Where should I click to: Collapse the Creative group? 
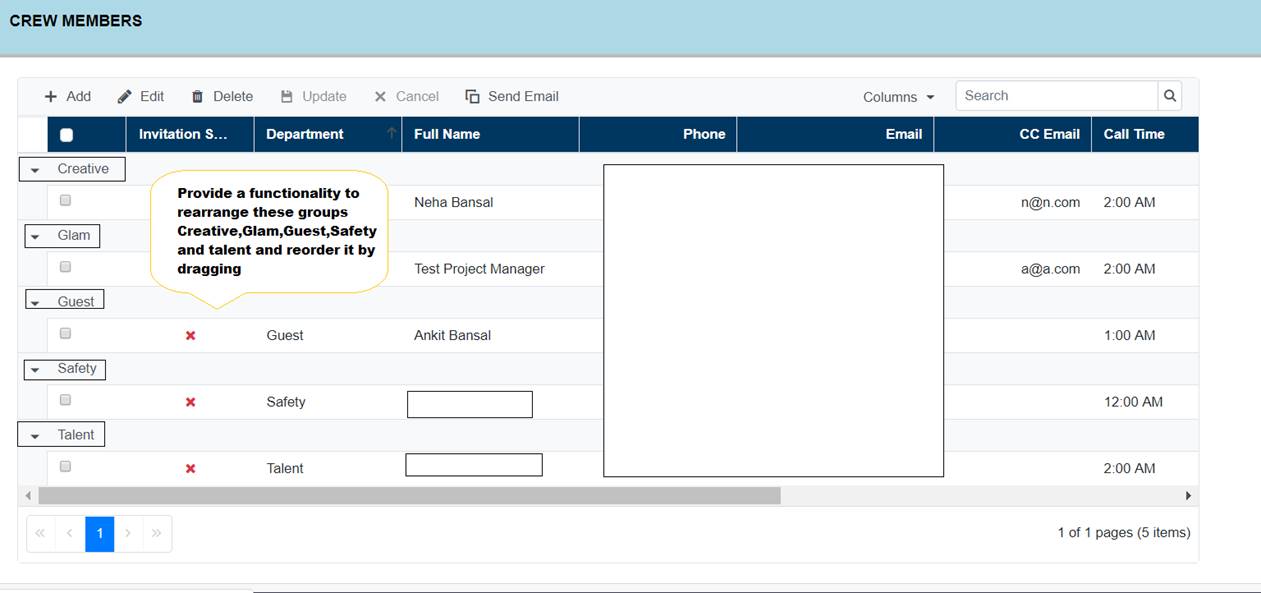(x=35, y=170)
